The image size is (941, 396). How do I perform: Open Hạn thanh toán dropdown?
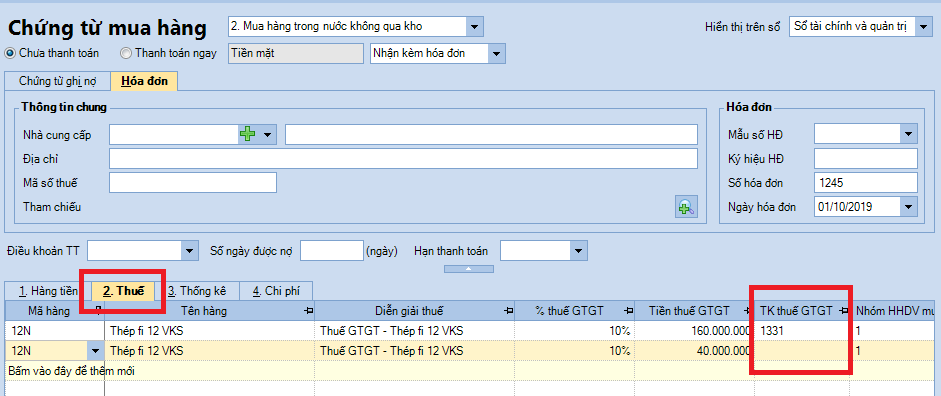(x=579, y=251)
